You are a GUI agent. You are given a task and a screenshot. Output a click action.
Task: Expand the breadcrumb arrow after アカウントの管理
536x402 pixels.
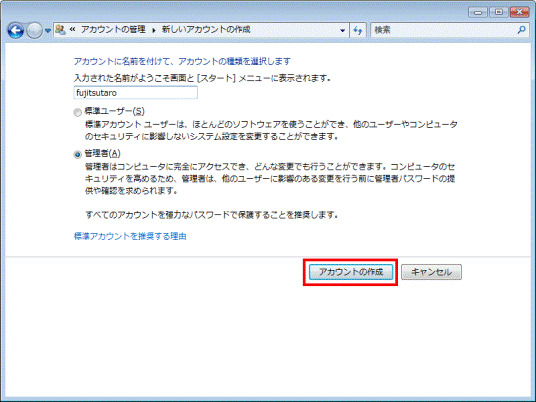[x=153, y=30]
